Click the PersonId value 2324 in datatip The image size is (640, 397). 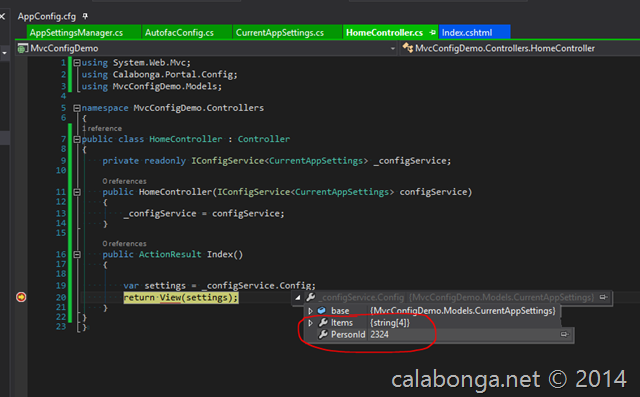pyautogui.click(x=380, y=335)
